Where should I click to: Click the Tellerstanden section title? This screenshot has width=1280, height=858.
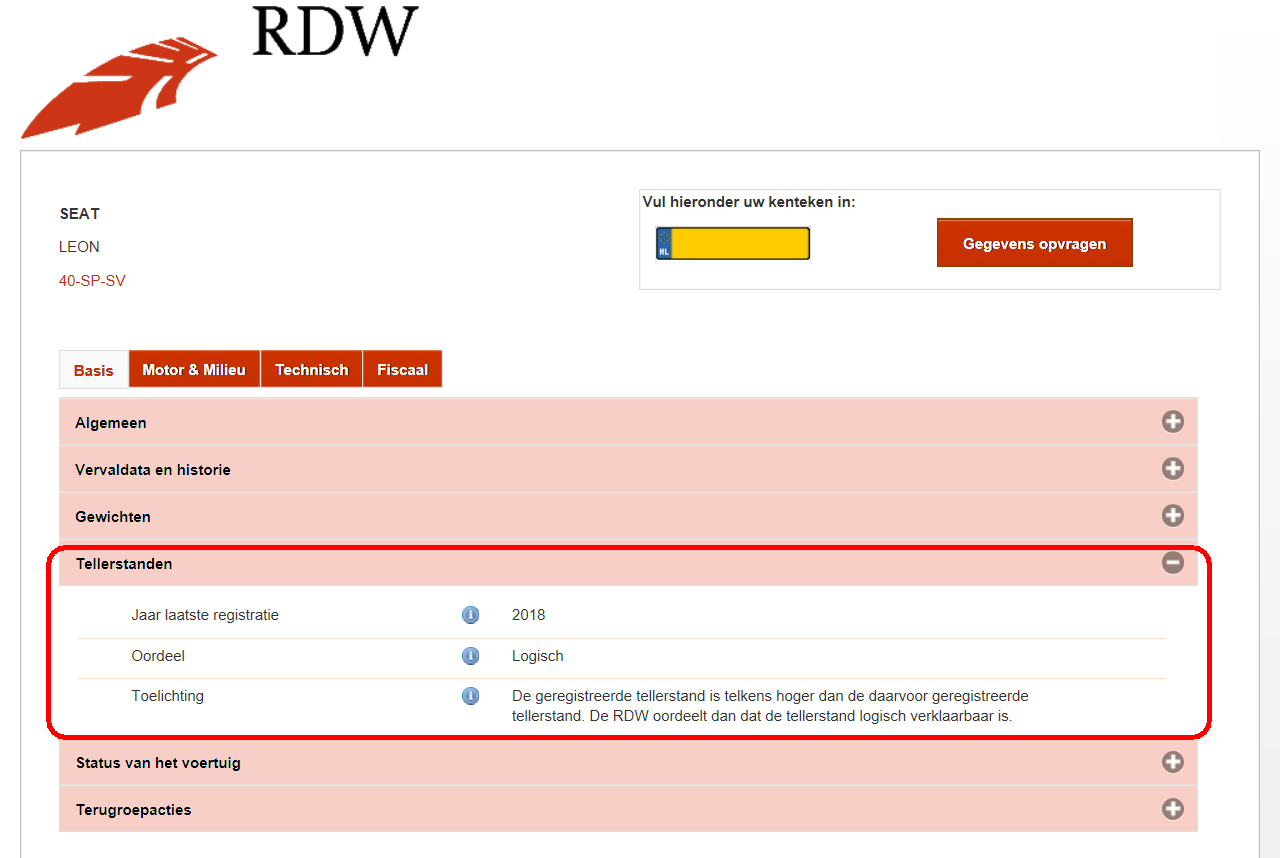click(x=124, y=564)
